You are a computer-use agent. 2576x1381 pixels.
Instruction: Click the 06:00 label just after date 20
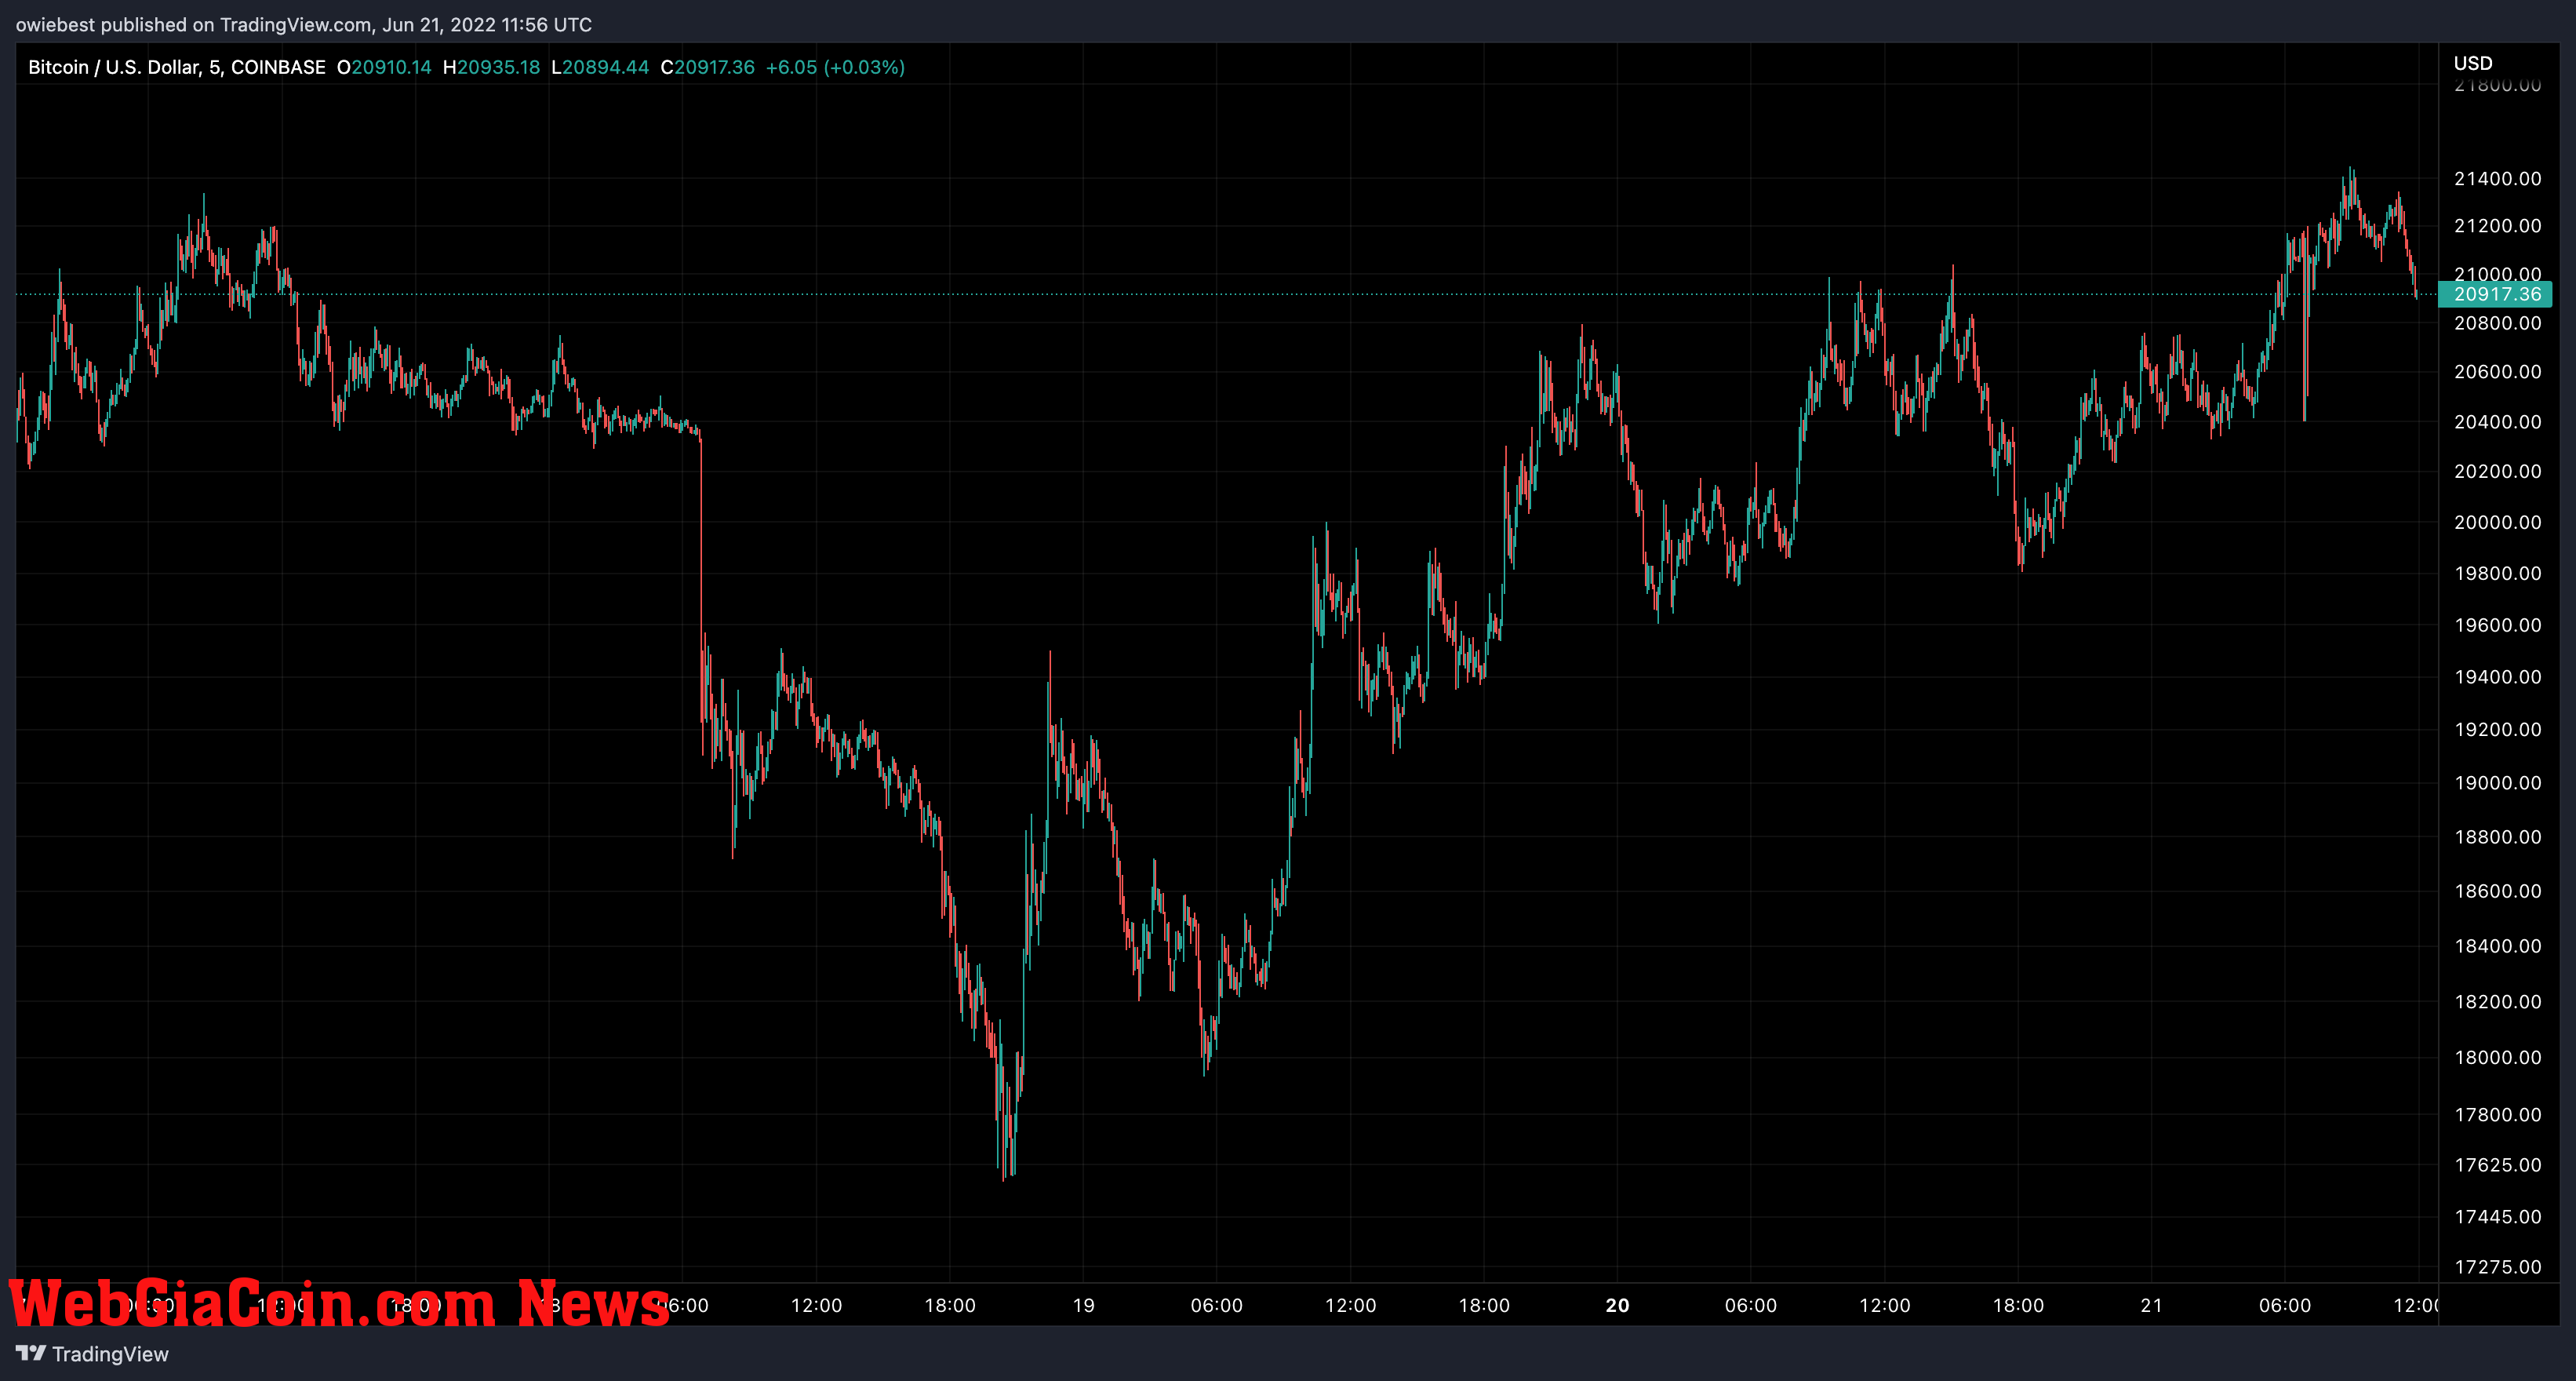pyautogui.click(x=1751, y=1306)
